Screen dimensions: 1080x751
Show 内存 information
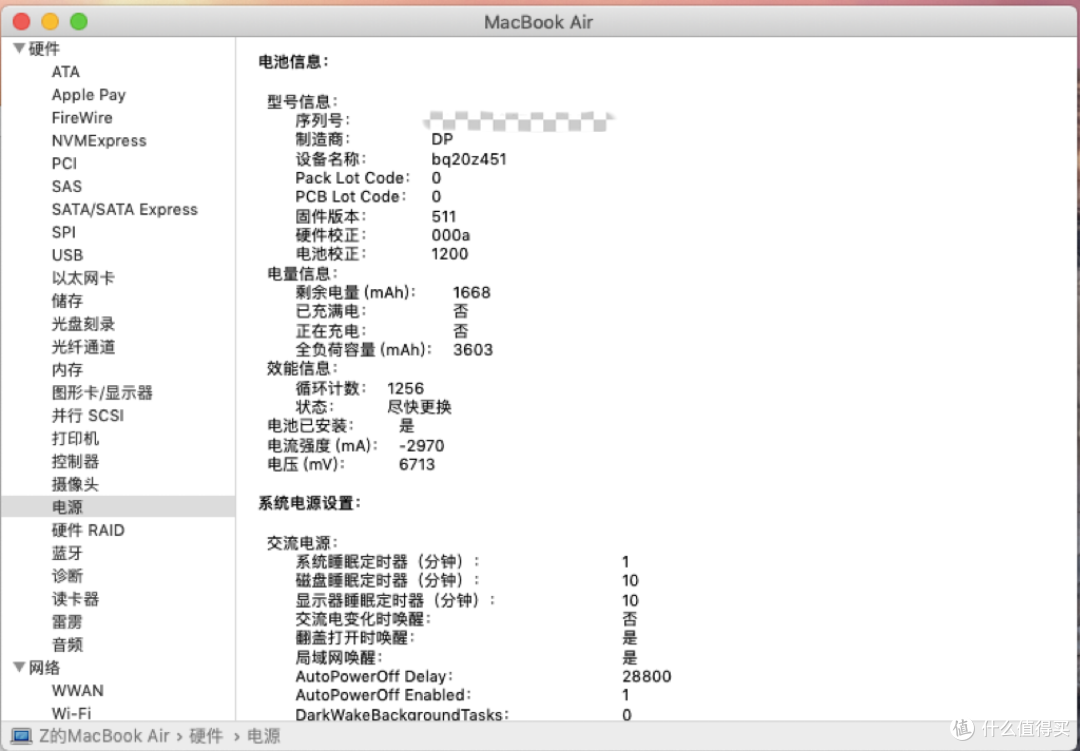tap(67, 370)
